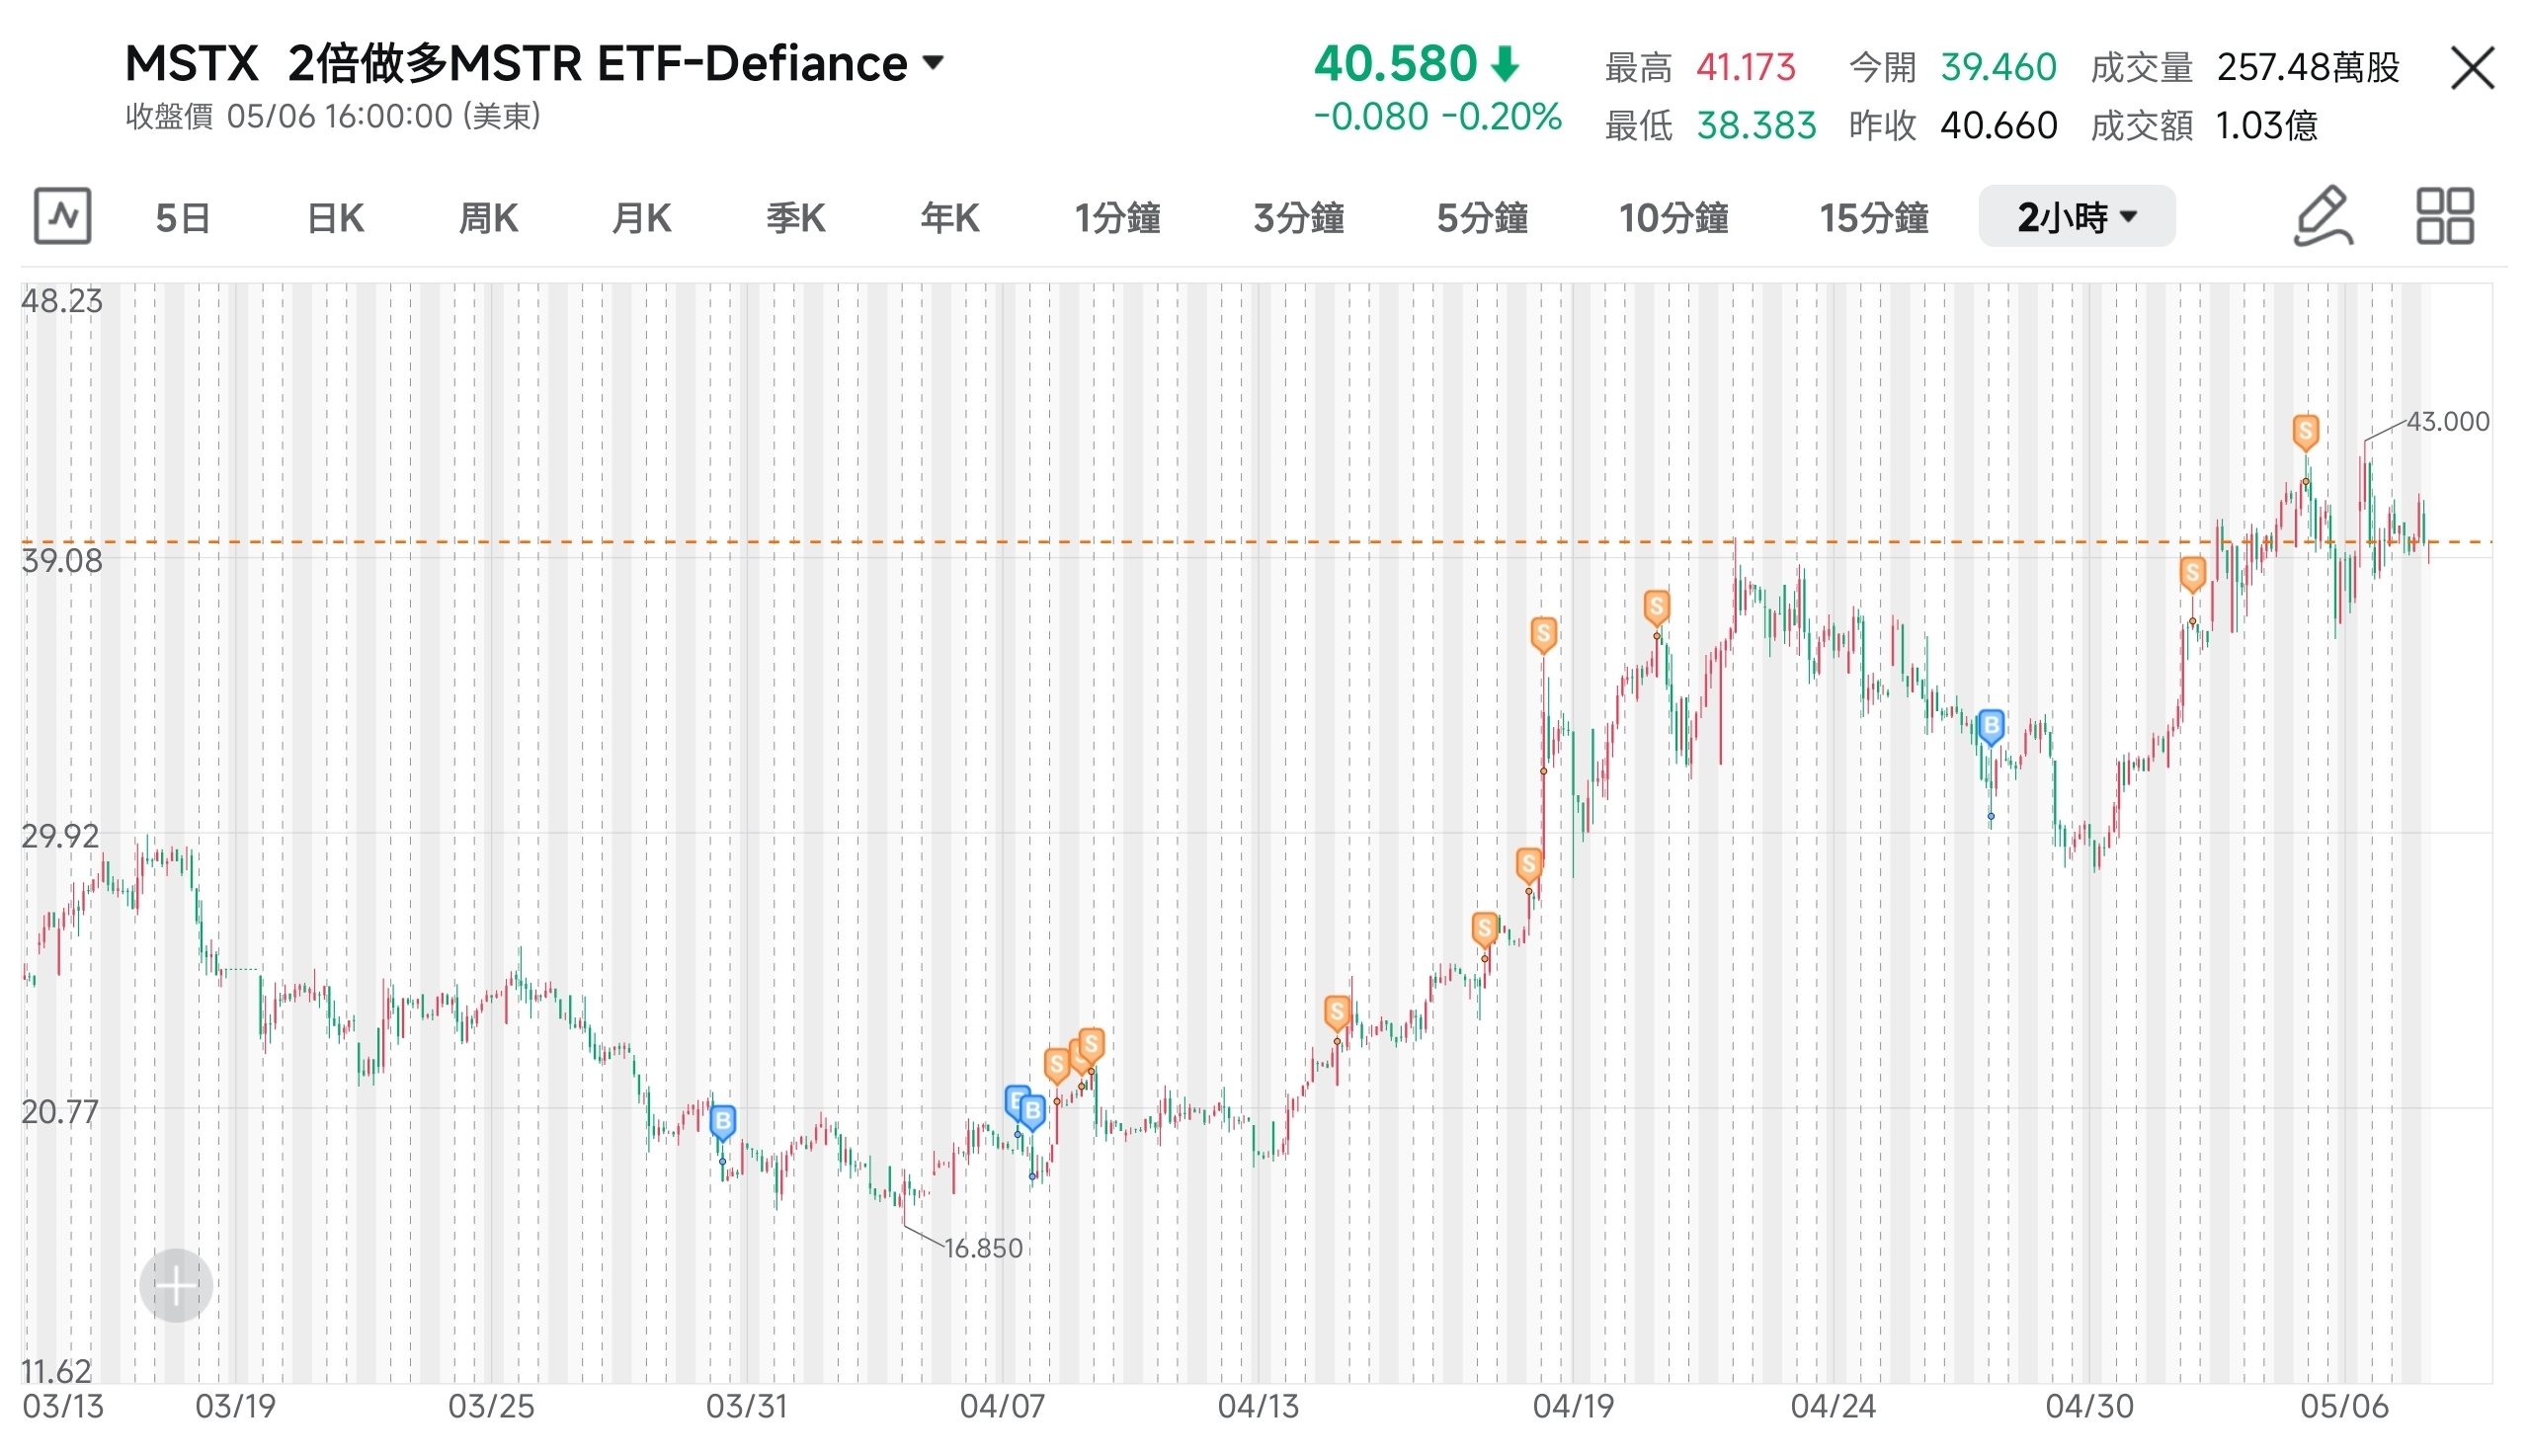Click the 48.23 price axis label
The width and height of the screenshot is (2529, 1456).
62,301
